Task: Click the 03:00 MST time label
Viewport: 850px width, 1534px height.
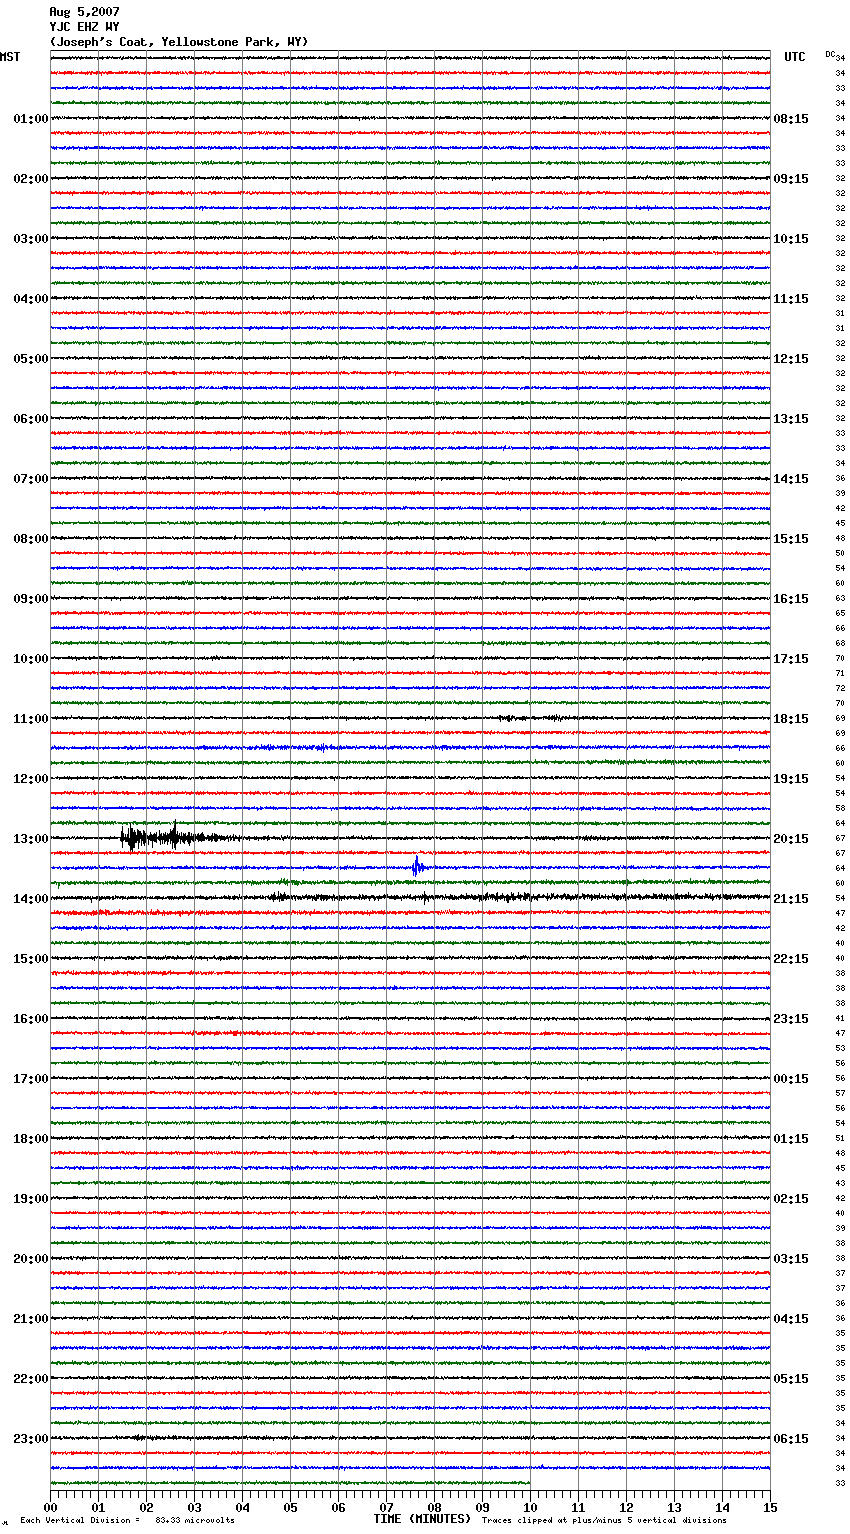Action: tap(31, 239)
